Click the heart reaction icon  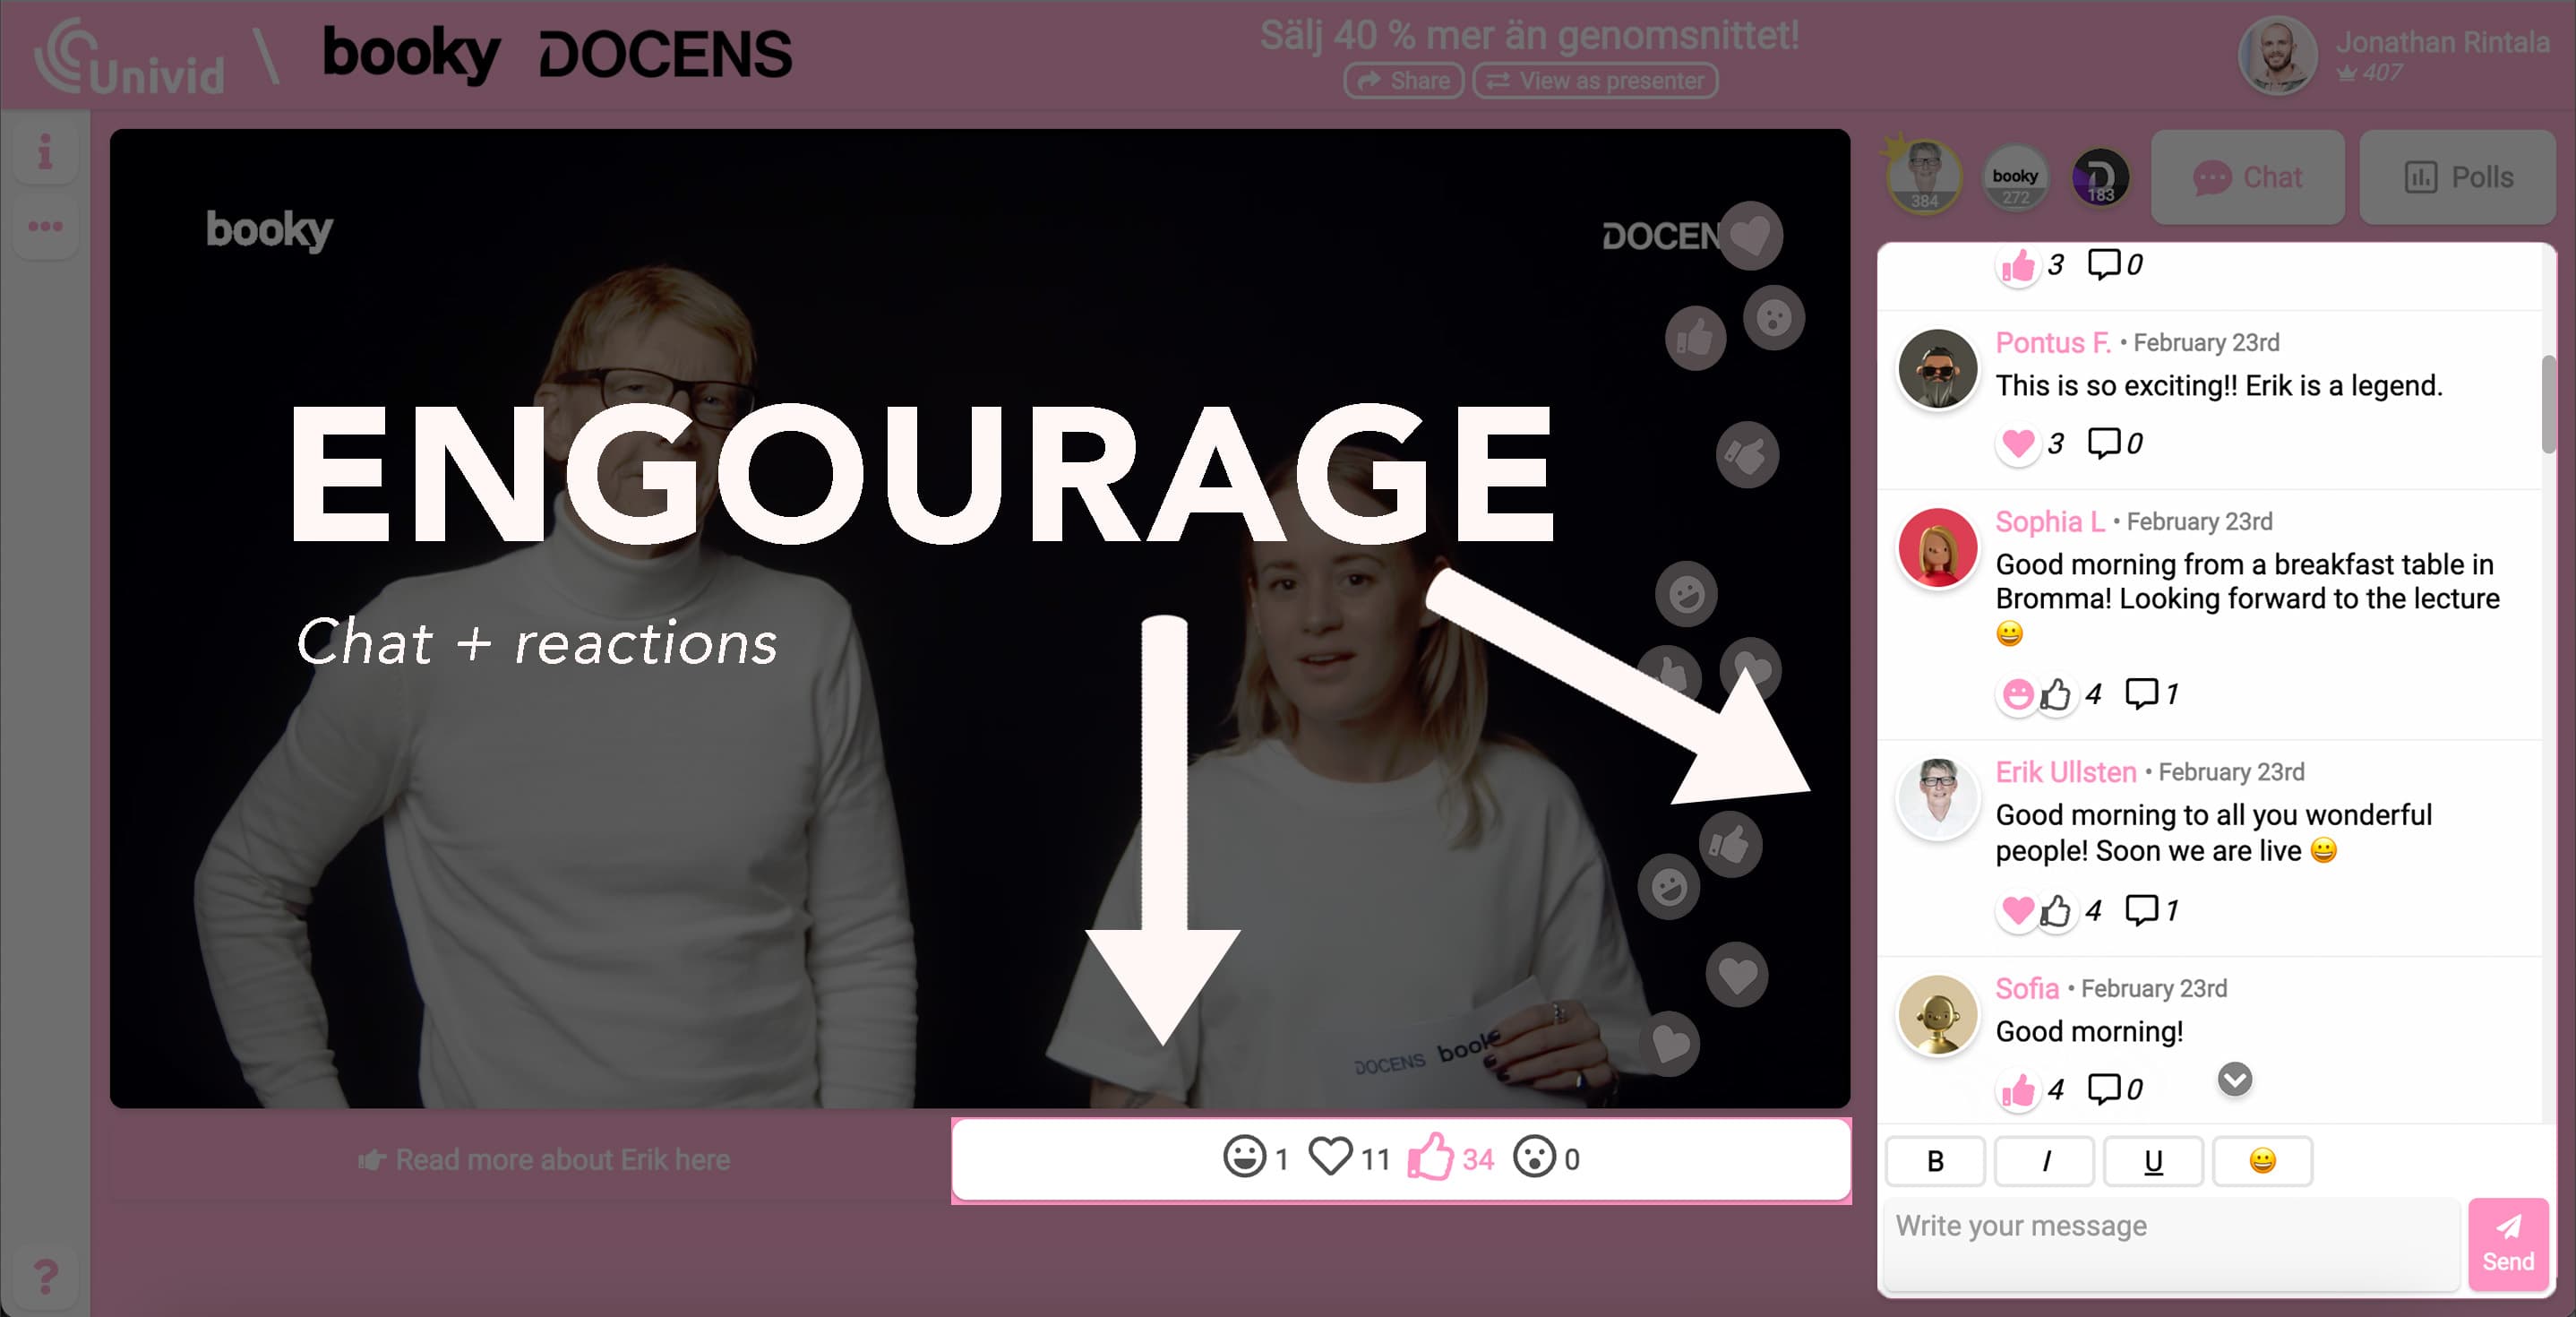coord(1336,1158)
